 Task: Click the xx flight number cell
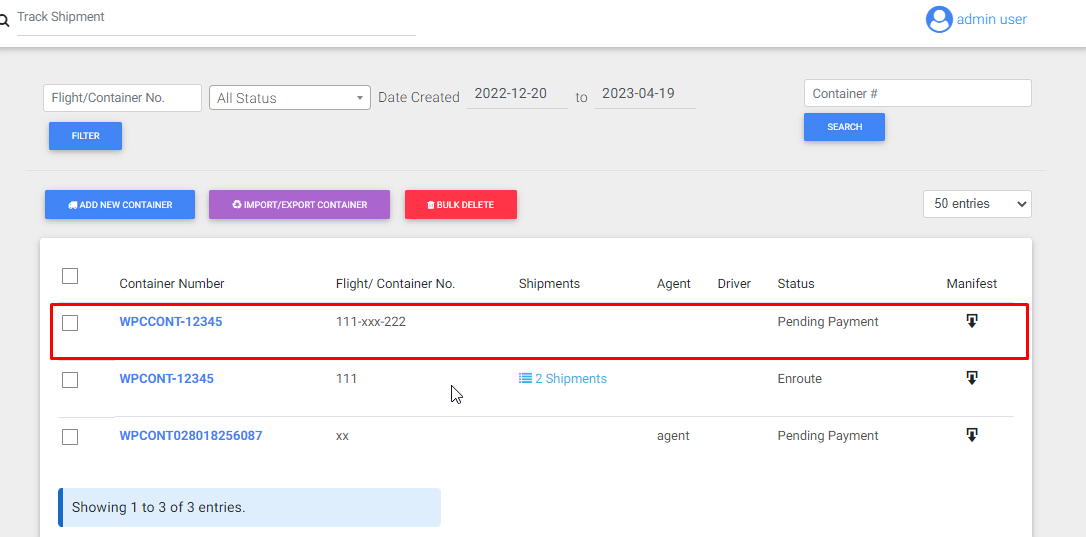[x=342, y=436]
